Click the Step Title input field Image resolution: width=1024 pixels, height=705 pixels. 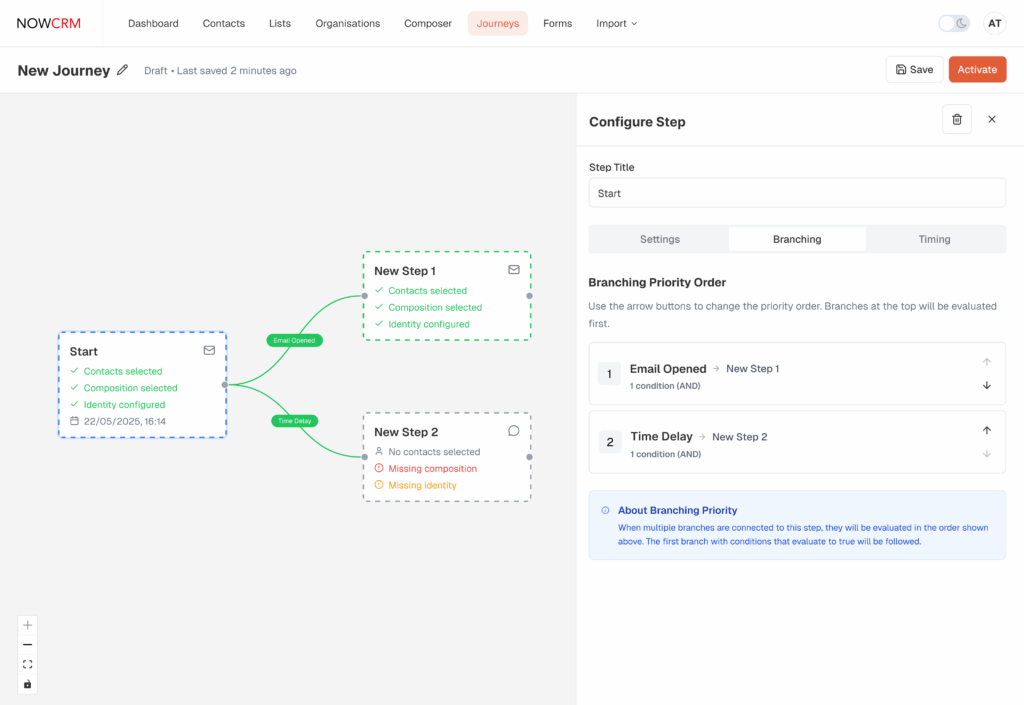point(797,193)
